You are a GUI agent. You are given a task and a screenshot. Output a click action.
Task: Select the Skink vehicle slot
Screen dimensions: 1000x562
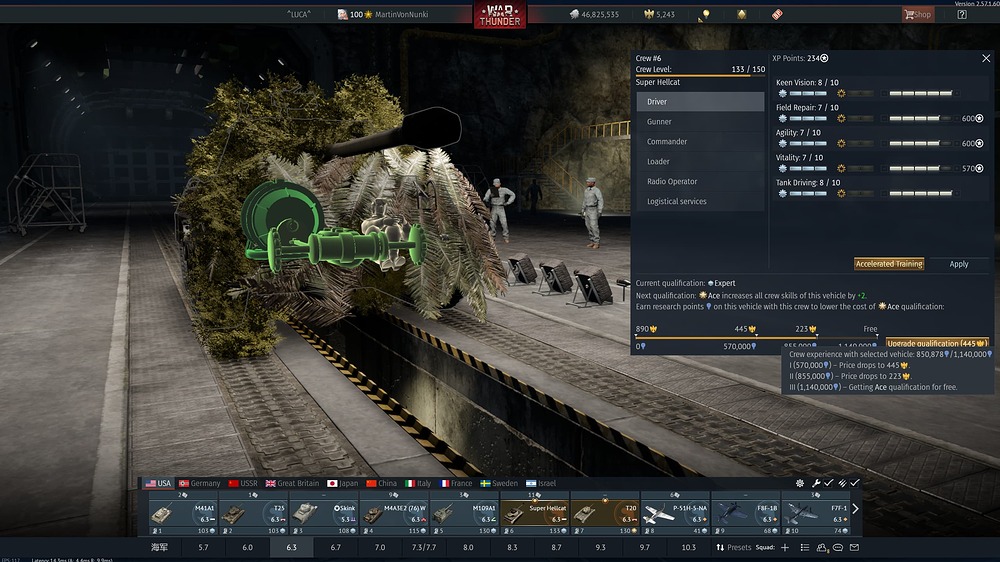click(324, 515)
